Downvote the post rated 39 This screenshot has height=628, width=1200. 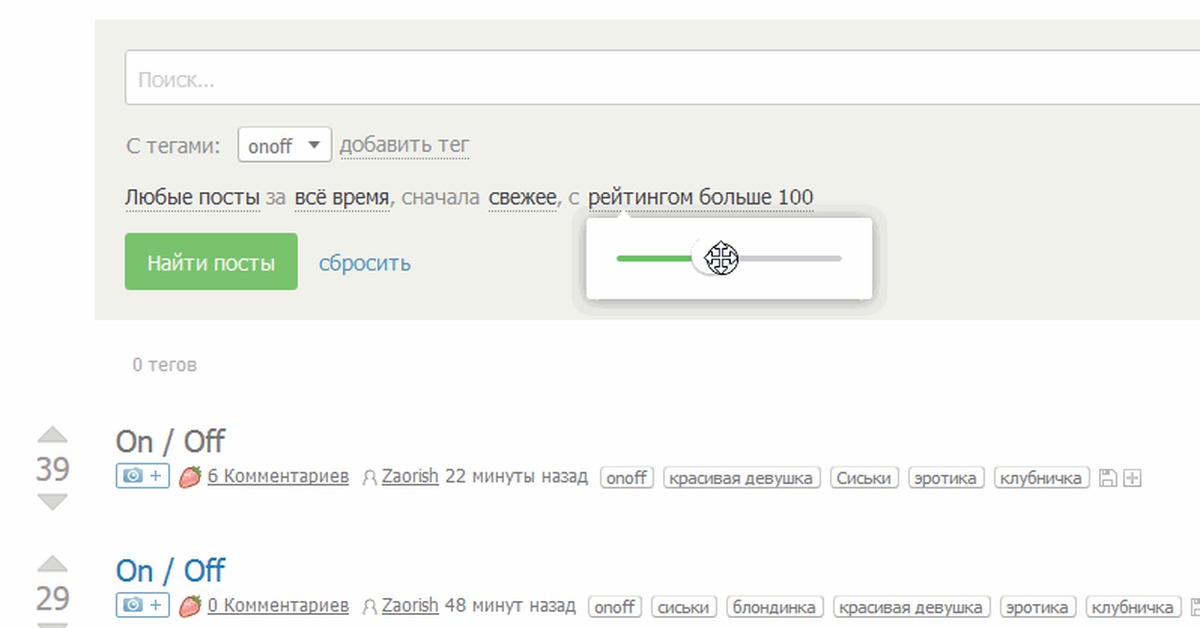tap(52, 501)
